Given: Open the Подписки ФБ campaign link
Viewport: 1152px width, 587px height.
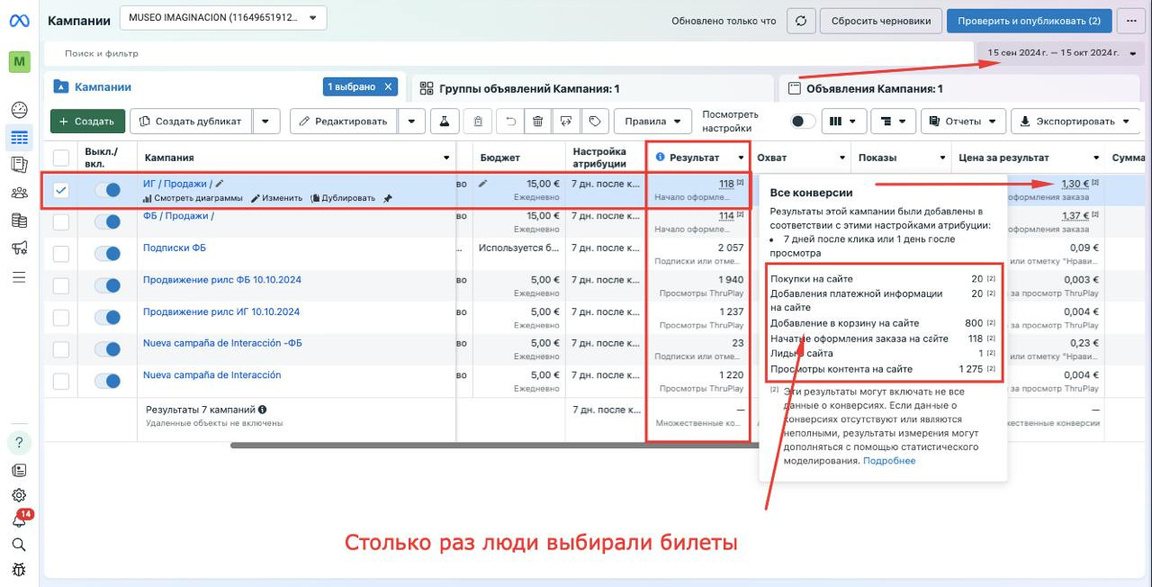Looking at the screenshot, I should point(174,248).
